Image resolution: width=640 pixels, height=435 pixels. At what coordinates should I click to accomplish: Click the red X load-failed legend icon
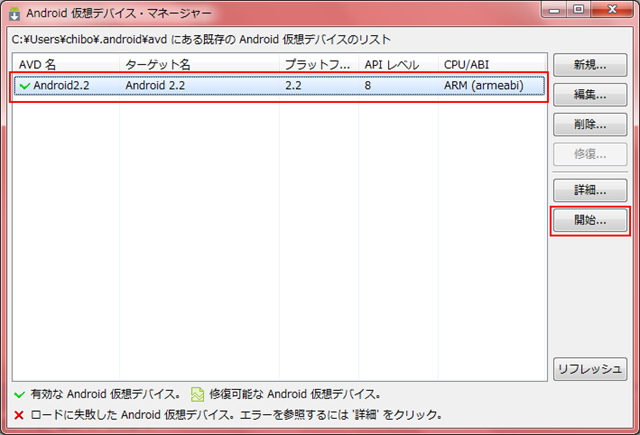point(19,415)
